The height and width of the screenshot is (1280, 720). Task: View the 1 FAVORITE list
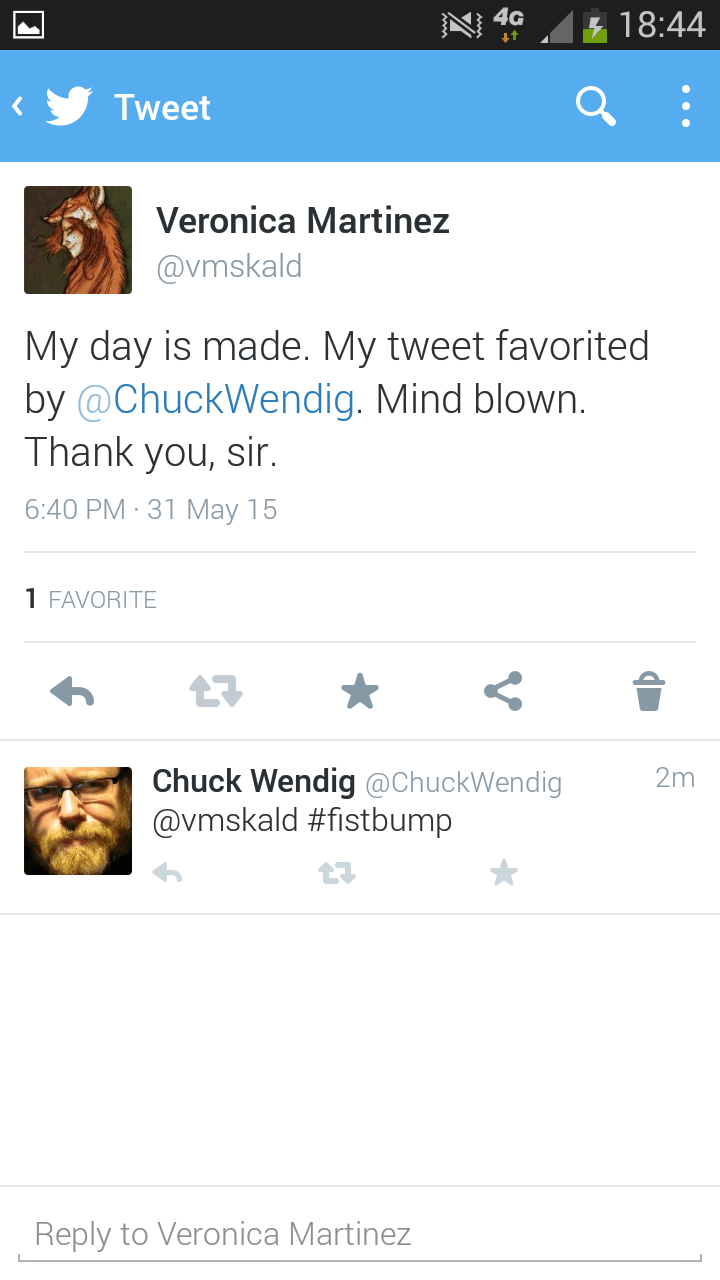(x=91, y=599)
